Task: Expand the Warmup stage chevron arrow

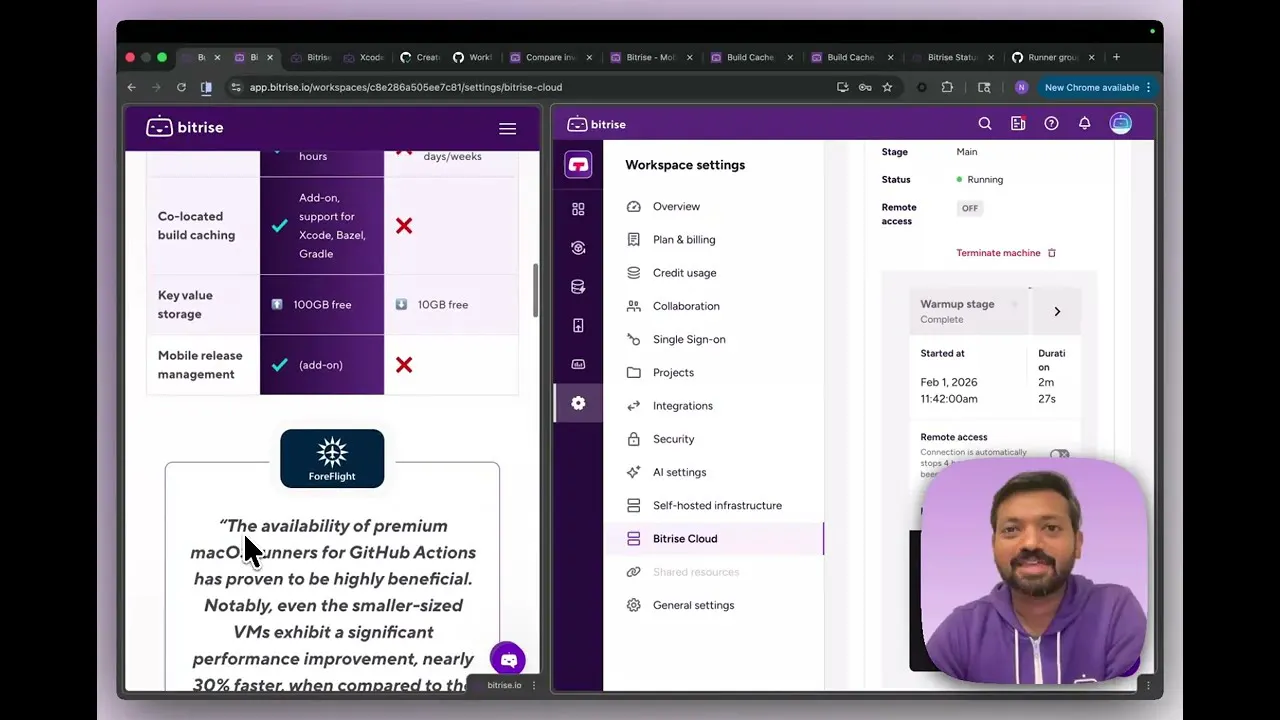Action: coord(1057,311)
